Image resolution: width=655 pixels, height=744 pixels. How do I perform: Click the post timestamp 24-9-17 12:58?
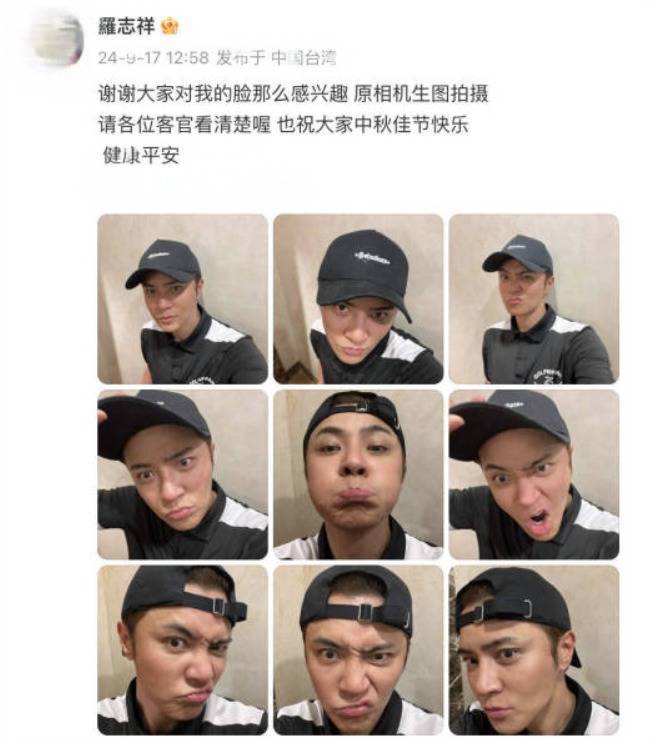153,58
